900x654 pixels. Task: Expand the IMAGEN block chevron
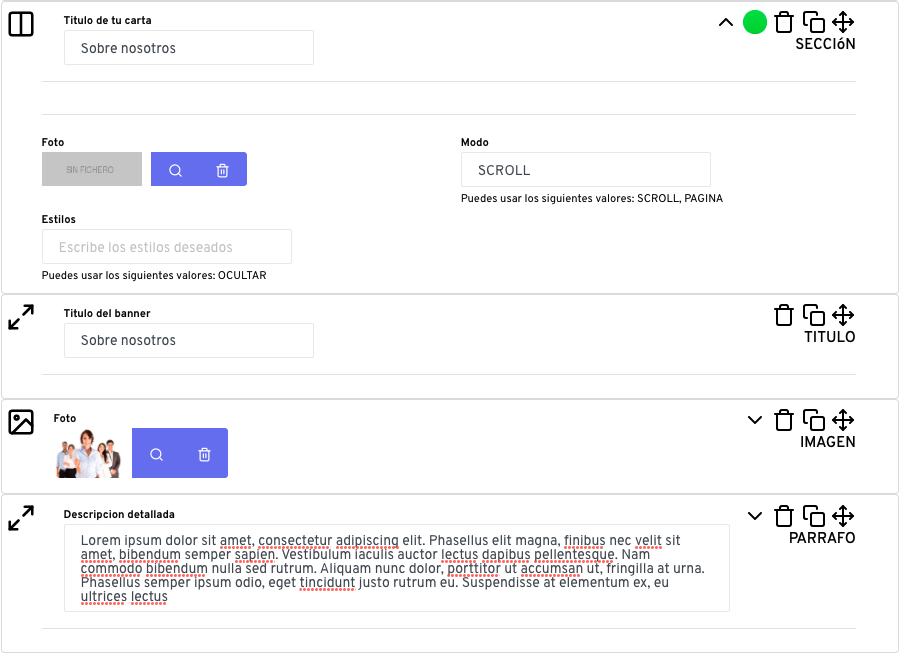[x=755, y=420]
